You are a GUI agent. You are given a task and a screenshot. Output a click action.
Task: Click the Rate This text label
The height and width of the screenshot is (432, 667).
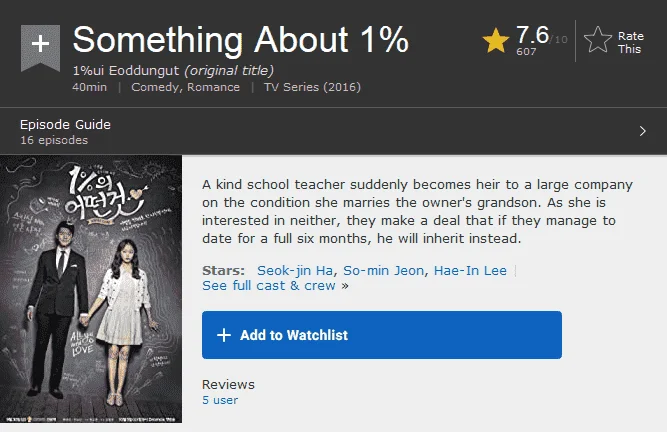point(631,43)
